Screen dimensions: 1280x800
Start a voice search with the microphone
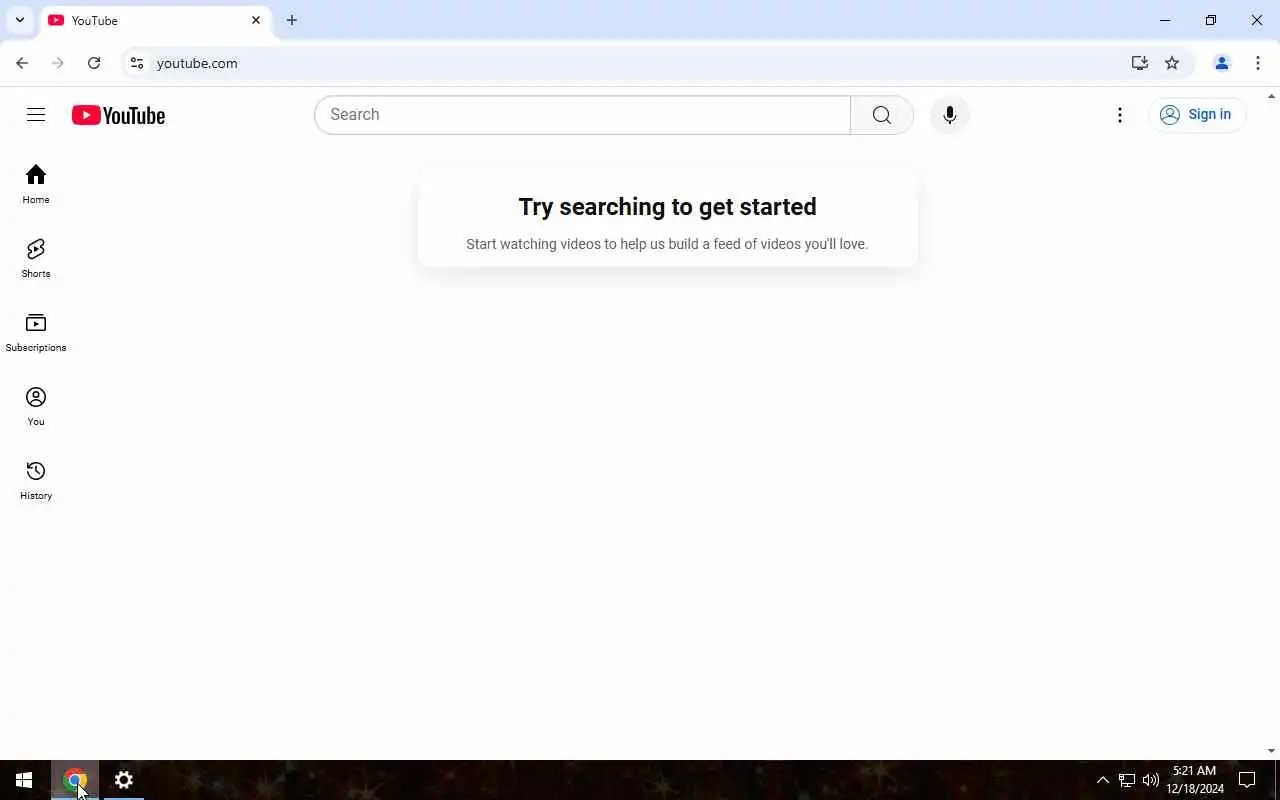click(x=949, y=115)
